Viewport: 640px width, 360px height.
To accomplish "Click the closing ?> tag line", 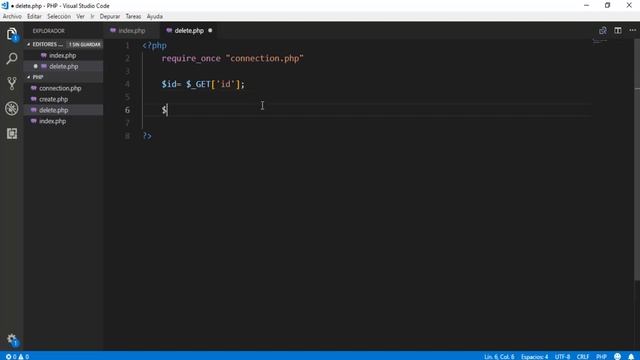I will pyautogui.click(x=147, y=136).
